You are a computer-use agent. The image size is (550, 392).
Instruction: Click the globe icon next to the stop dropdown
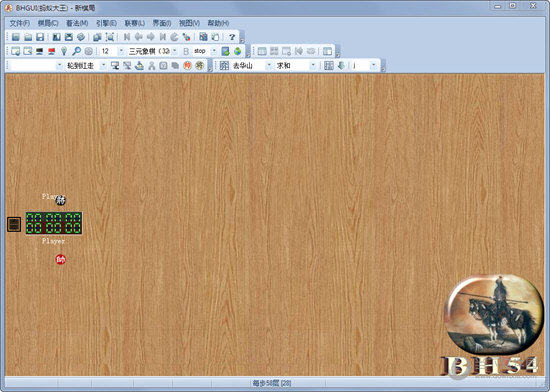[x=237, y=51]
